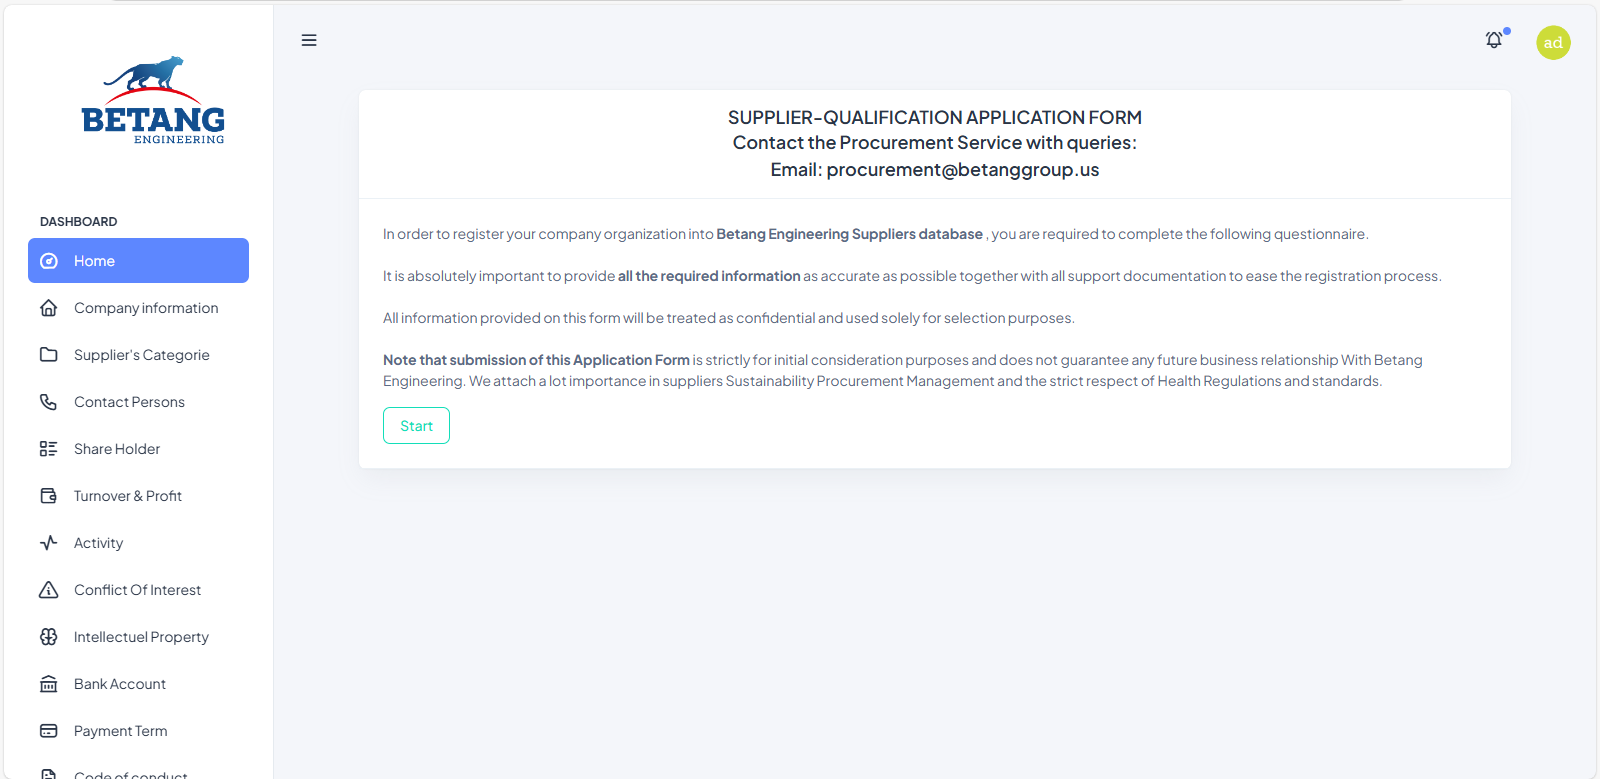The width and height of the screenshot is (1600, 779).
Task: Click the Intellectuel Property brain icon
Action: coord(48,637)
